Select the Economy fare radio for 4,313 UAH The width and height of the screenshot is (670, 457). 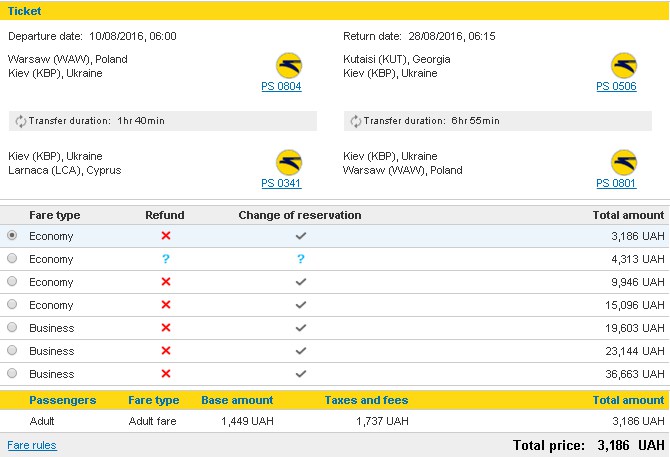(x=12, y=258)
